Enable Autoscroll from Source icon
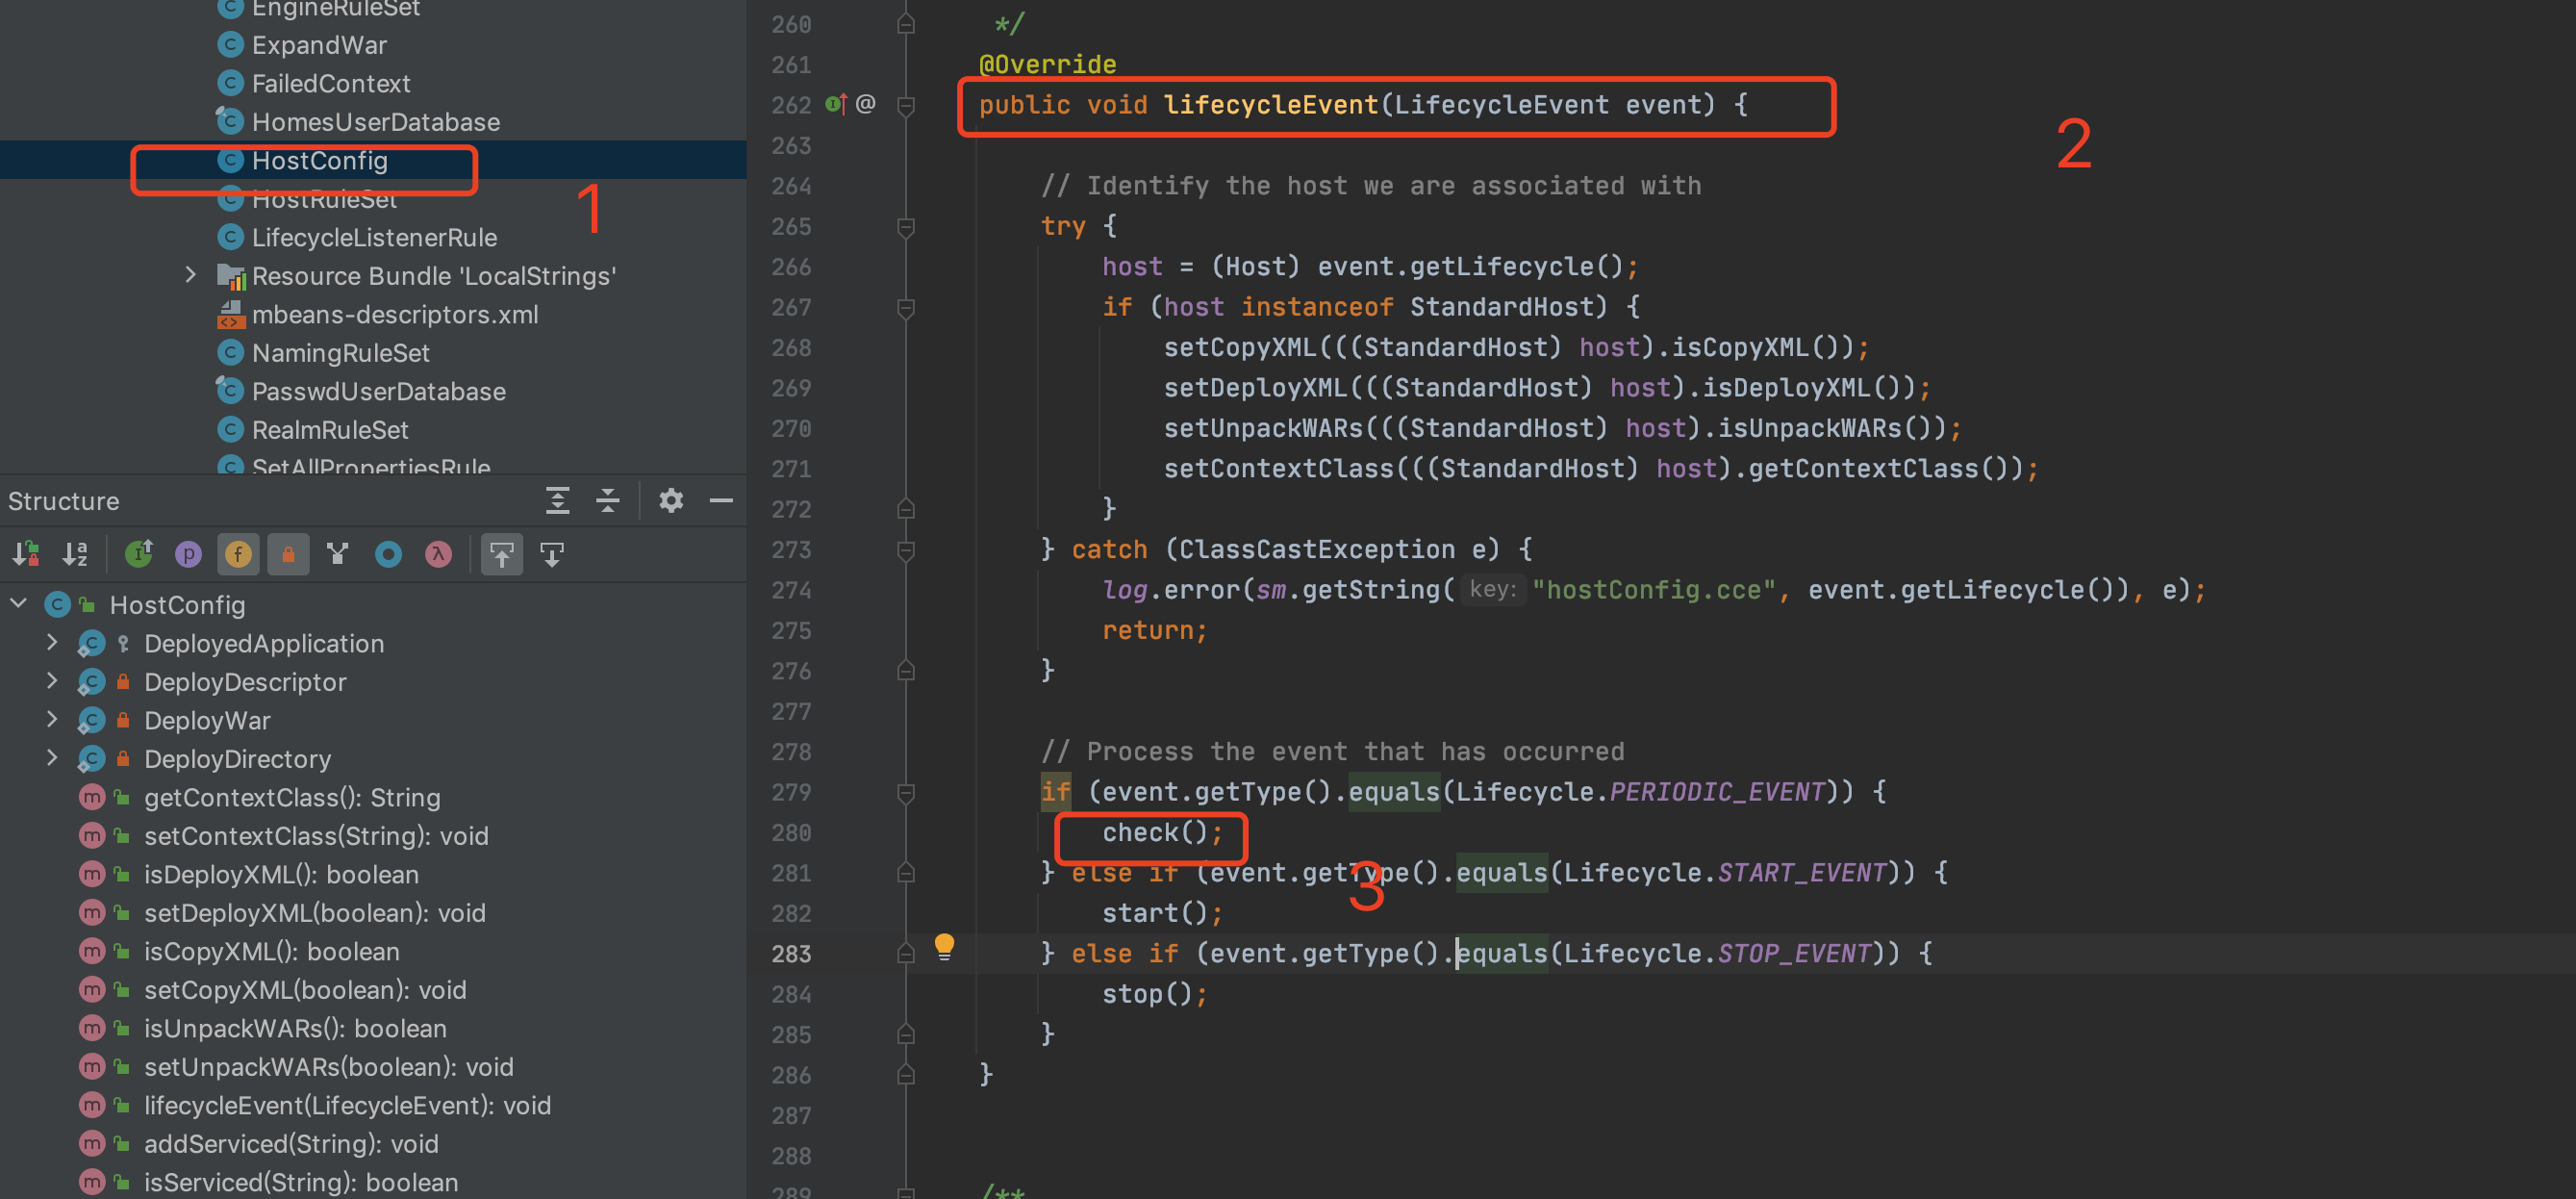Screen dimensions: 2576x1199 [x=552, y=553]
